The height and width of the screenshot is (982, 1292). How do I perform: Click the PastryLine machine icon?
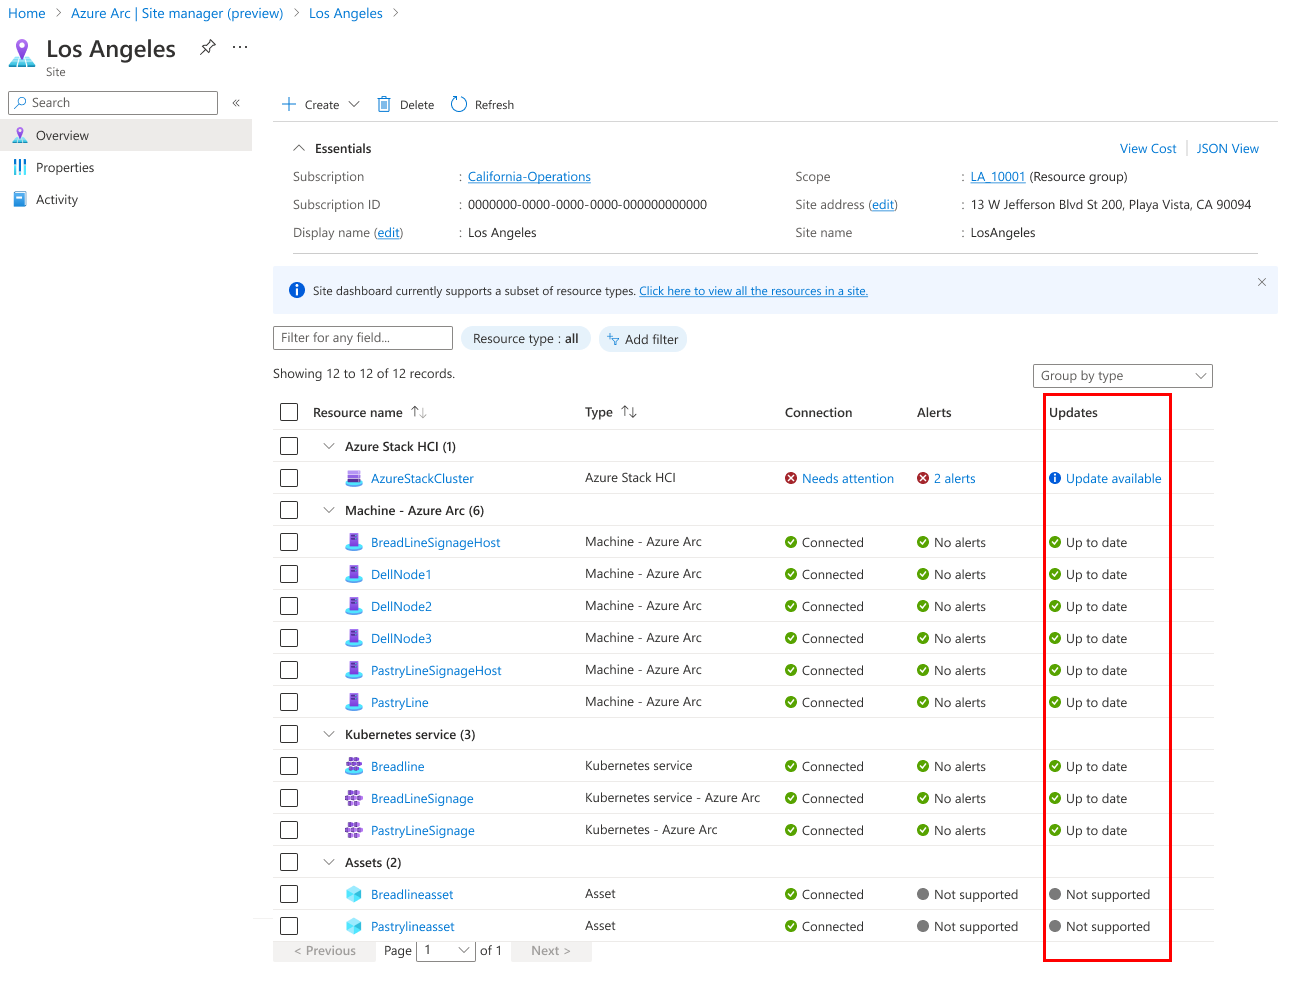(x=354, y=702)
